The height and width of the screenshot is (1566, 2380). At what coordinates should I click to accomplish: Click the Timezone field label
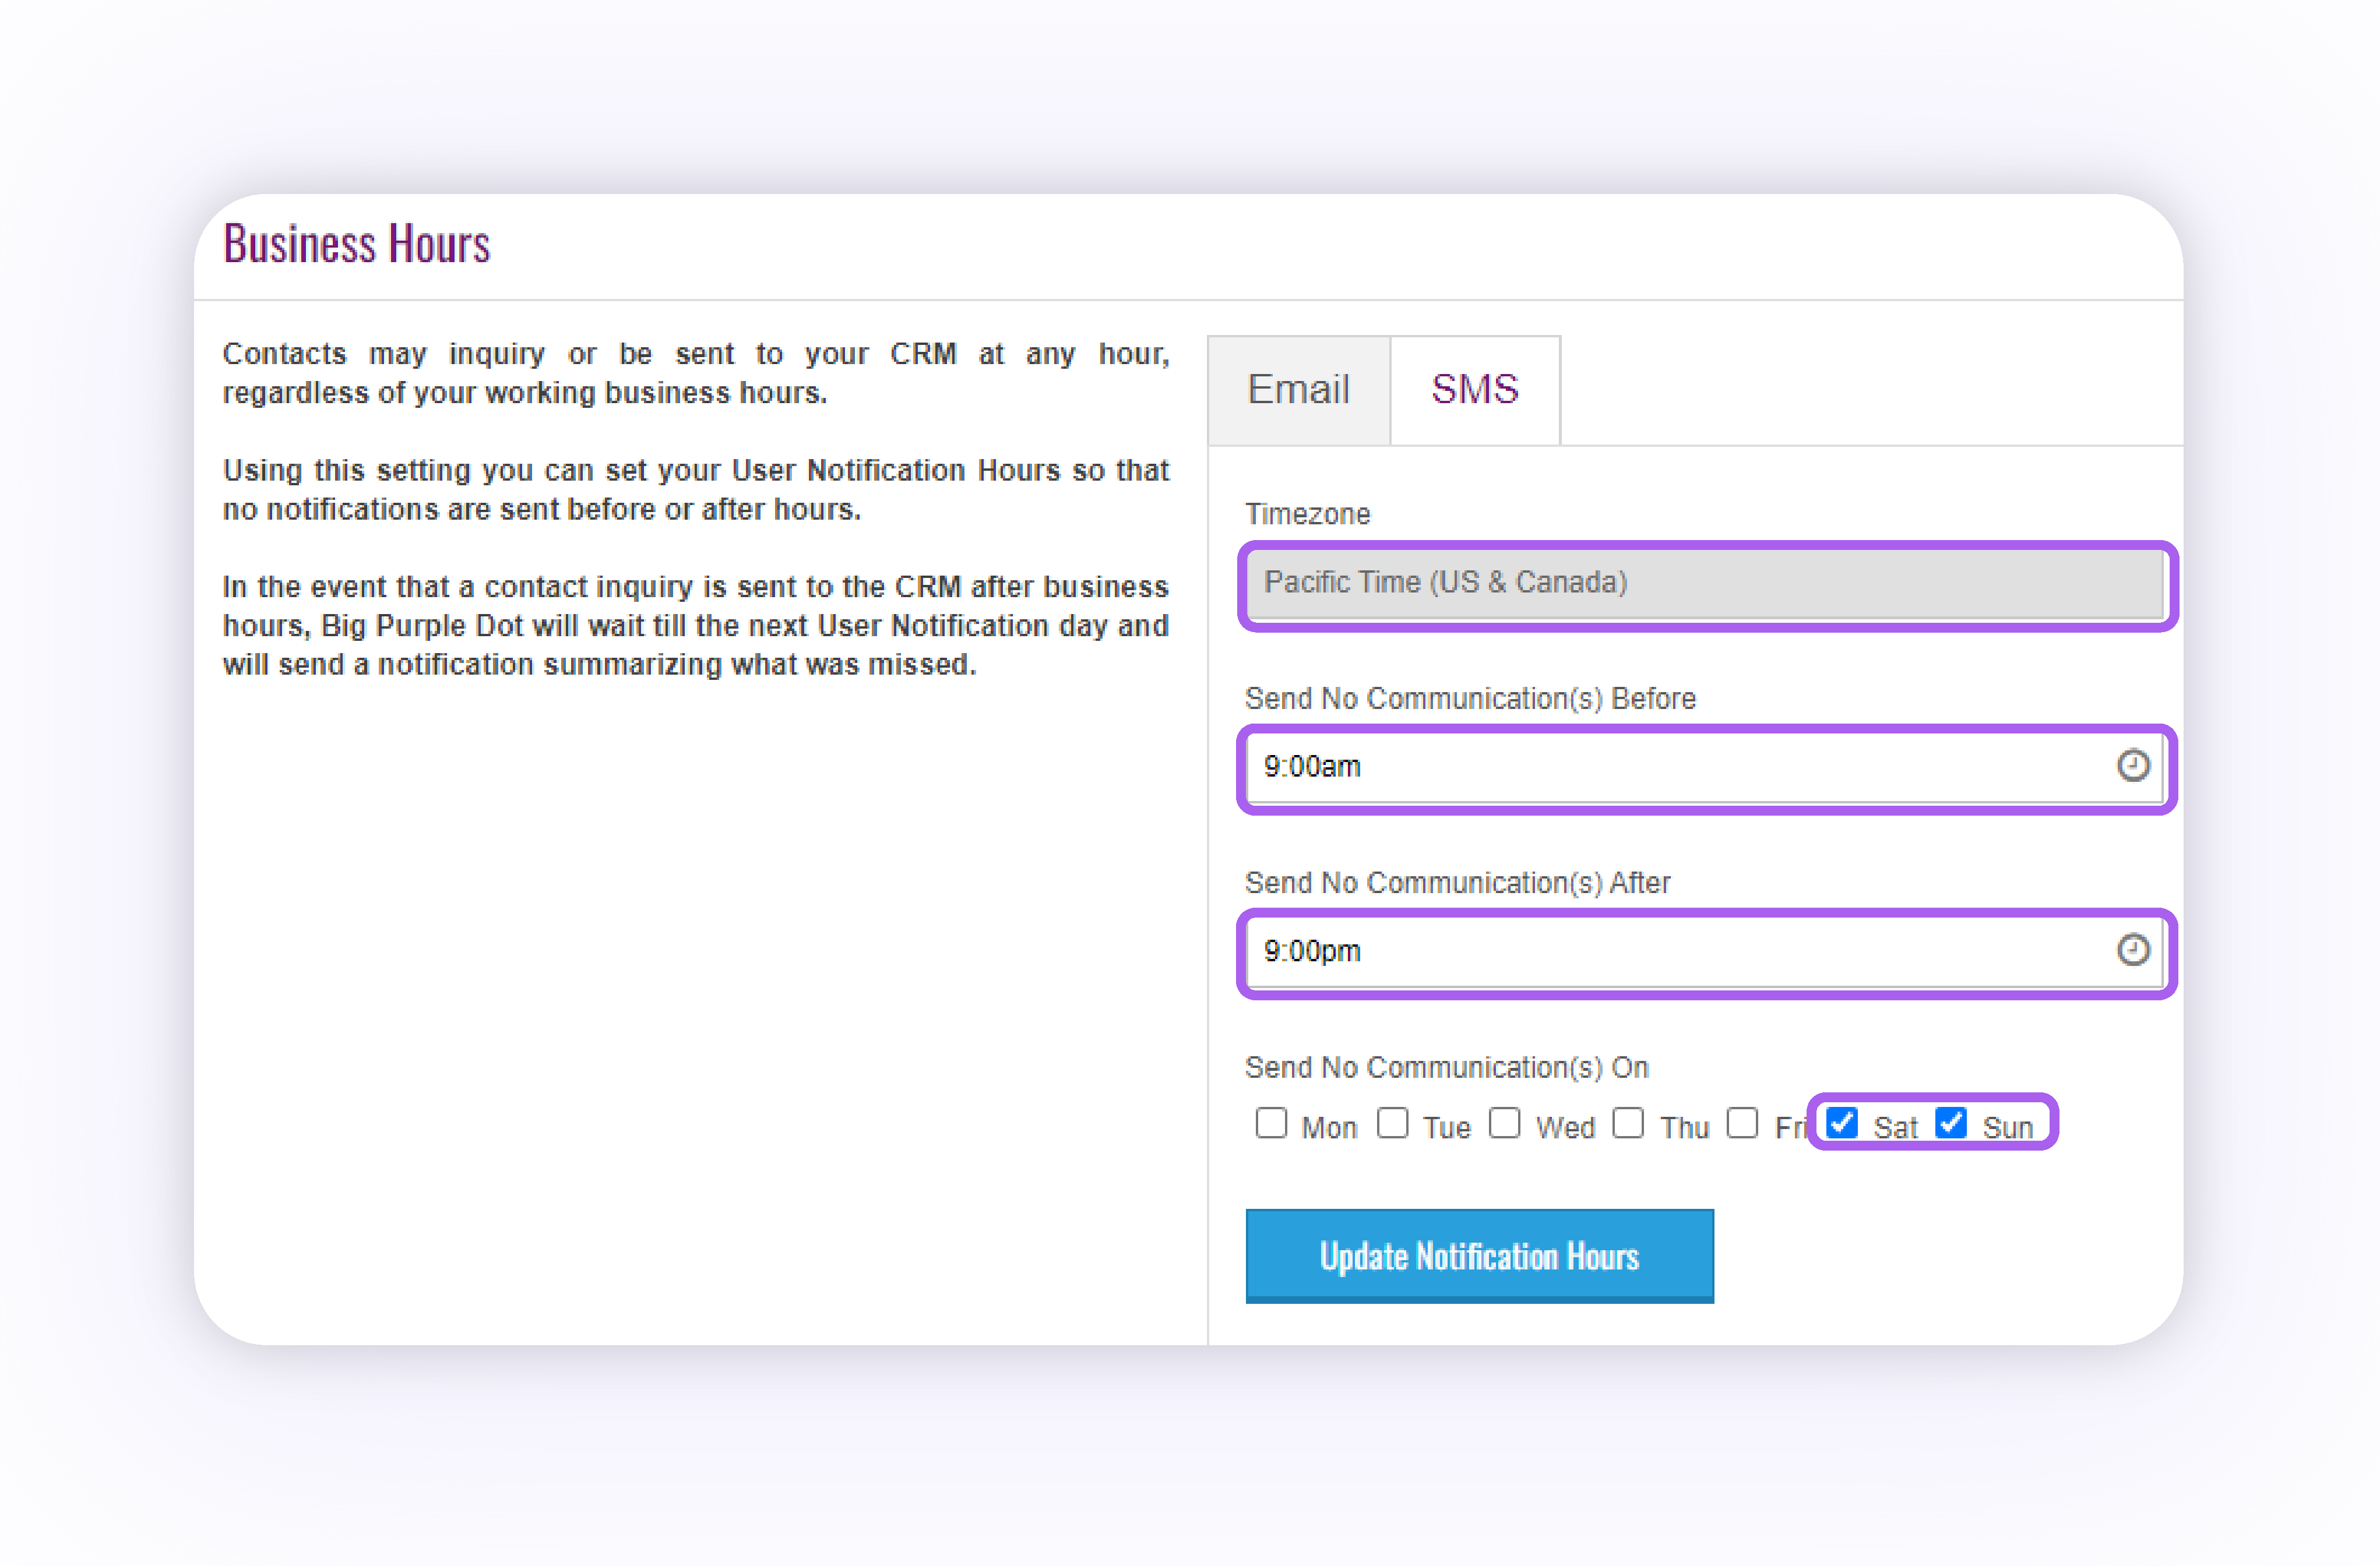tap(1307, 514)
